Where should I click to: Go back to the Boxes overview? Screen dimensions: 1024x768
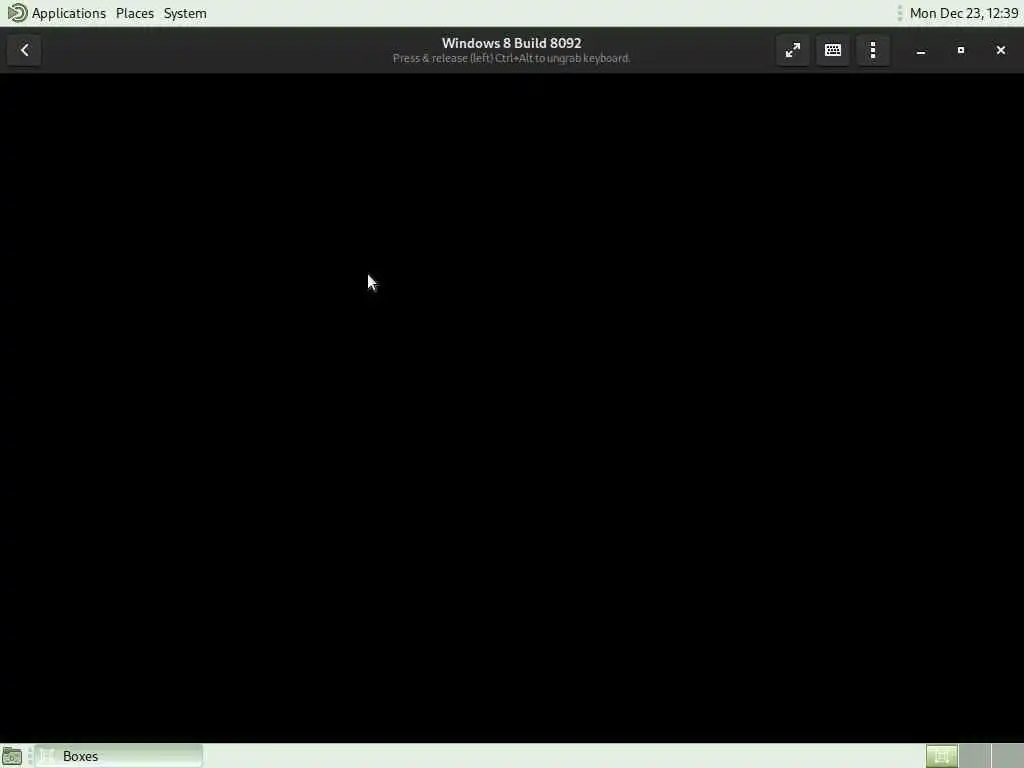point(24,50)
